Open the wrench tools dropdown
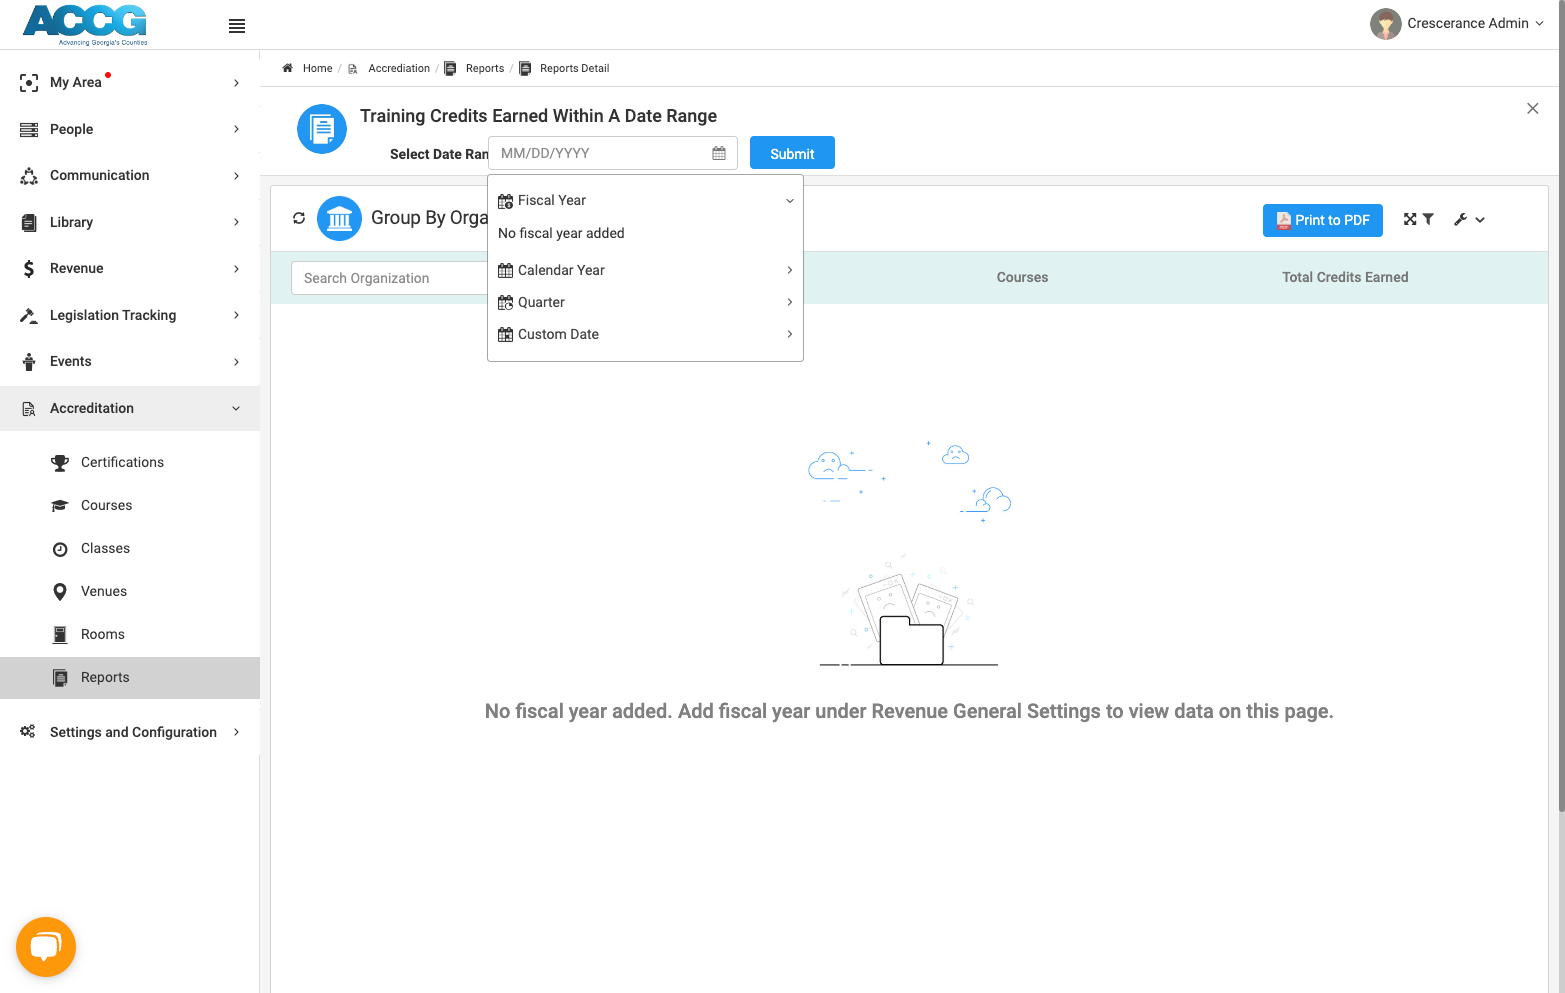The height and width of the screenshot is (993, 1565). (x=1469, y=220)
